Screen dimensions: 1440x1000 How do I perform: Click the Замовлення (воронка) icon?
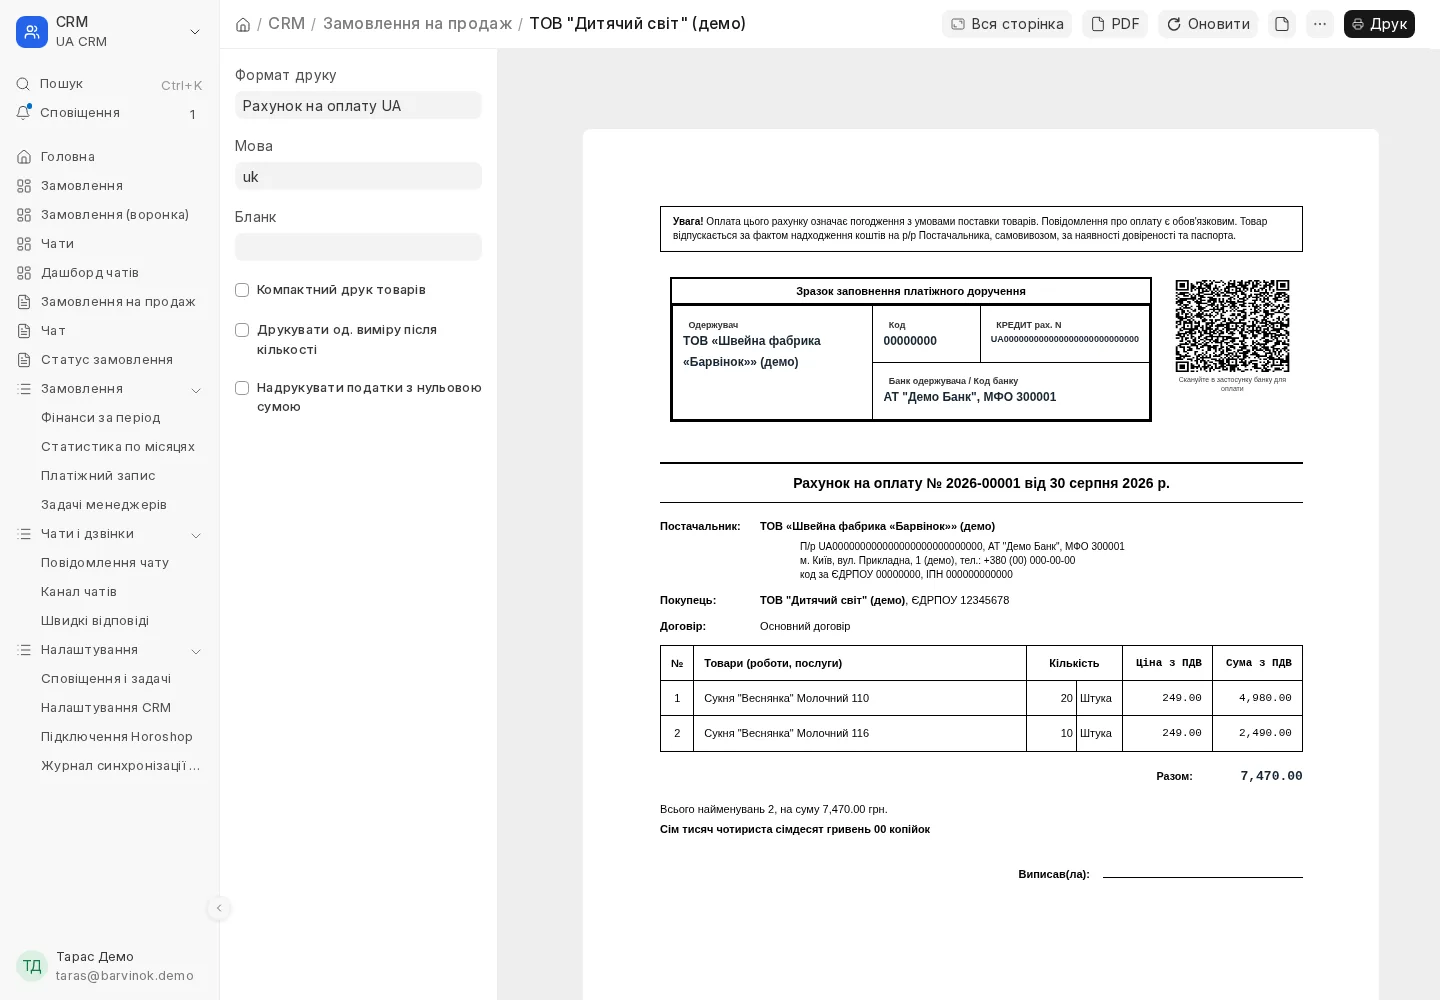[x=24, y=215]
